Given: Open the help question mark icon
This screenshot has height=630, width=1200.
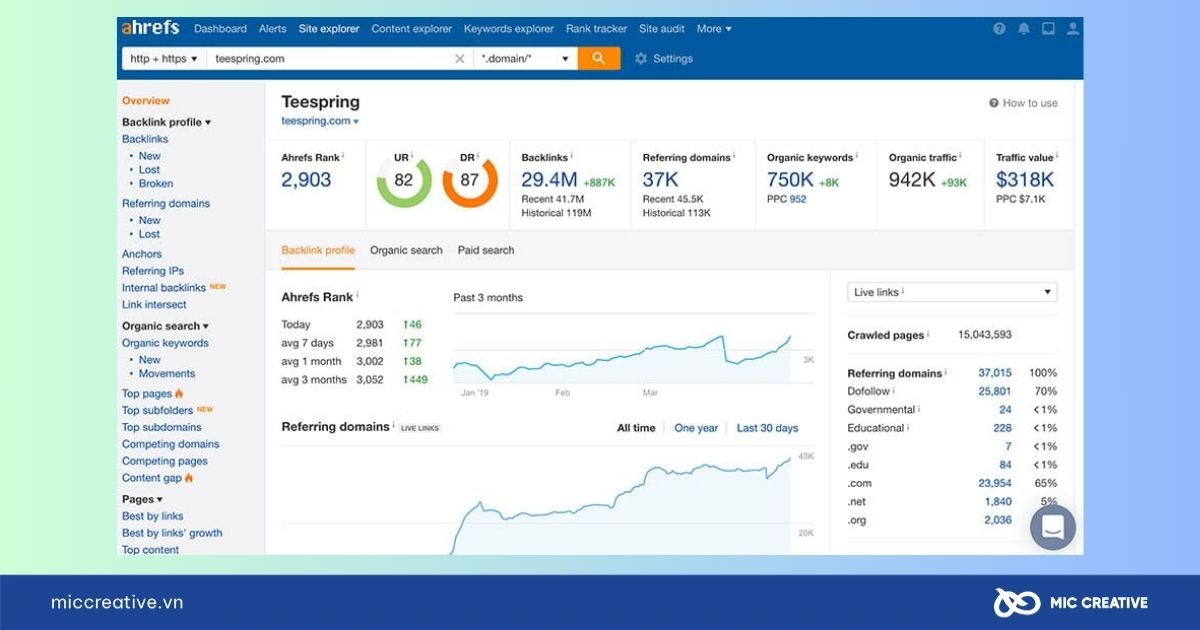Looking at the screenshot, I should coord(999,29).
